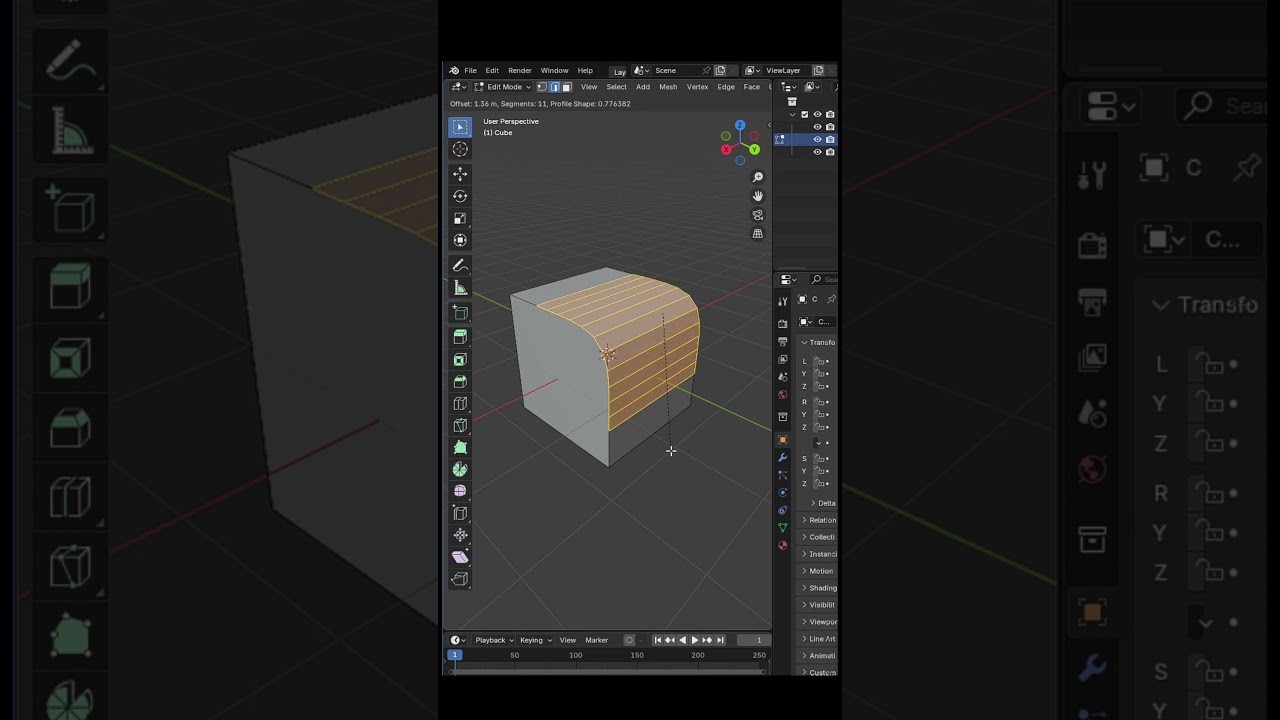Click the viewport pan hand gizmo

[758, 196]
